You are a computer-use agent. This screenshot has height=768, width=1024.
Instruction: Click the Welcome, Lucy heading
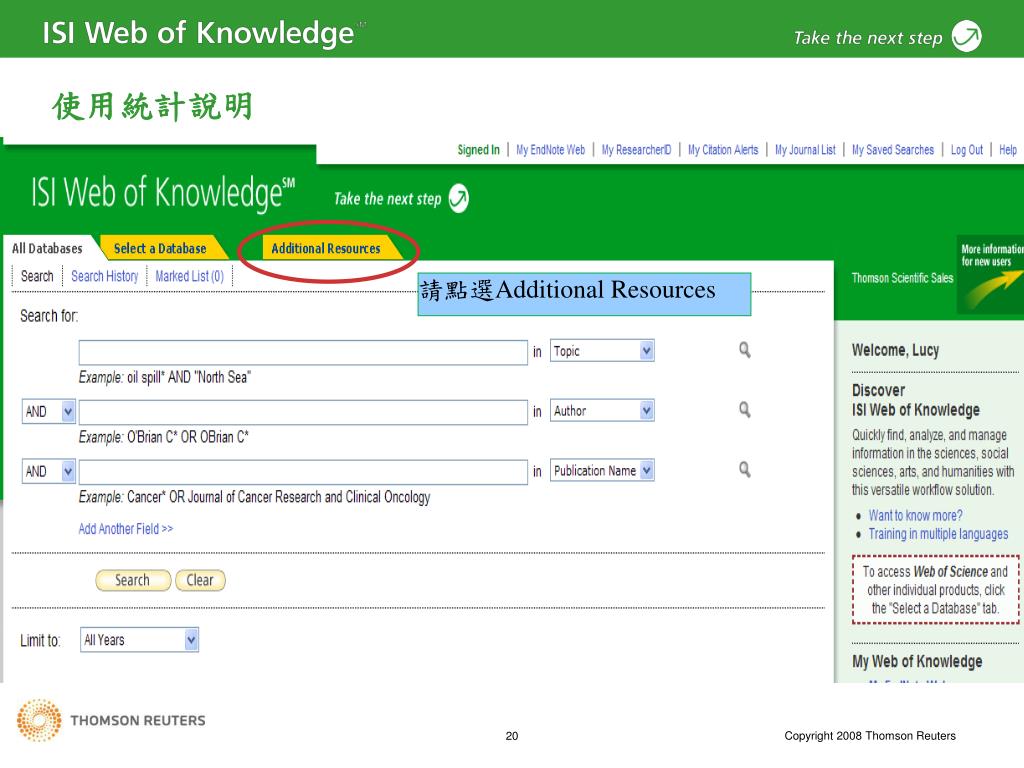895,350
